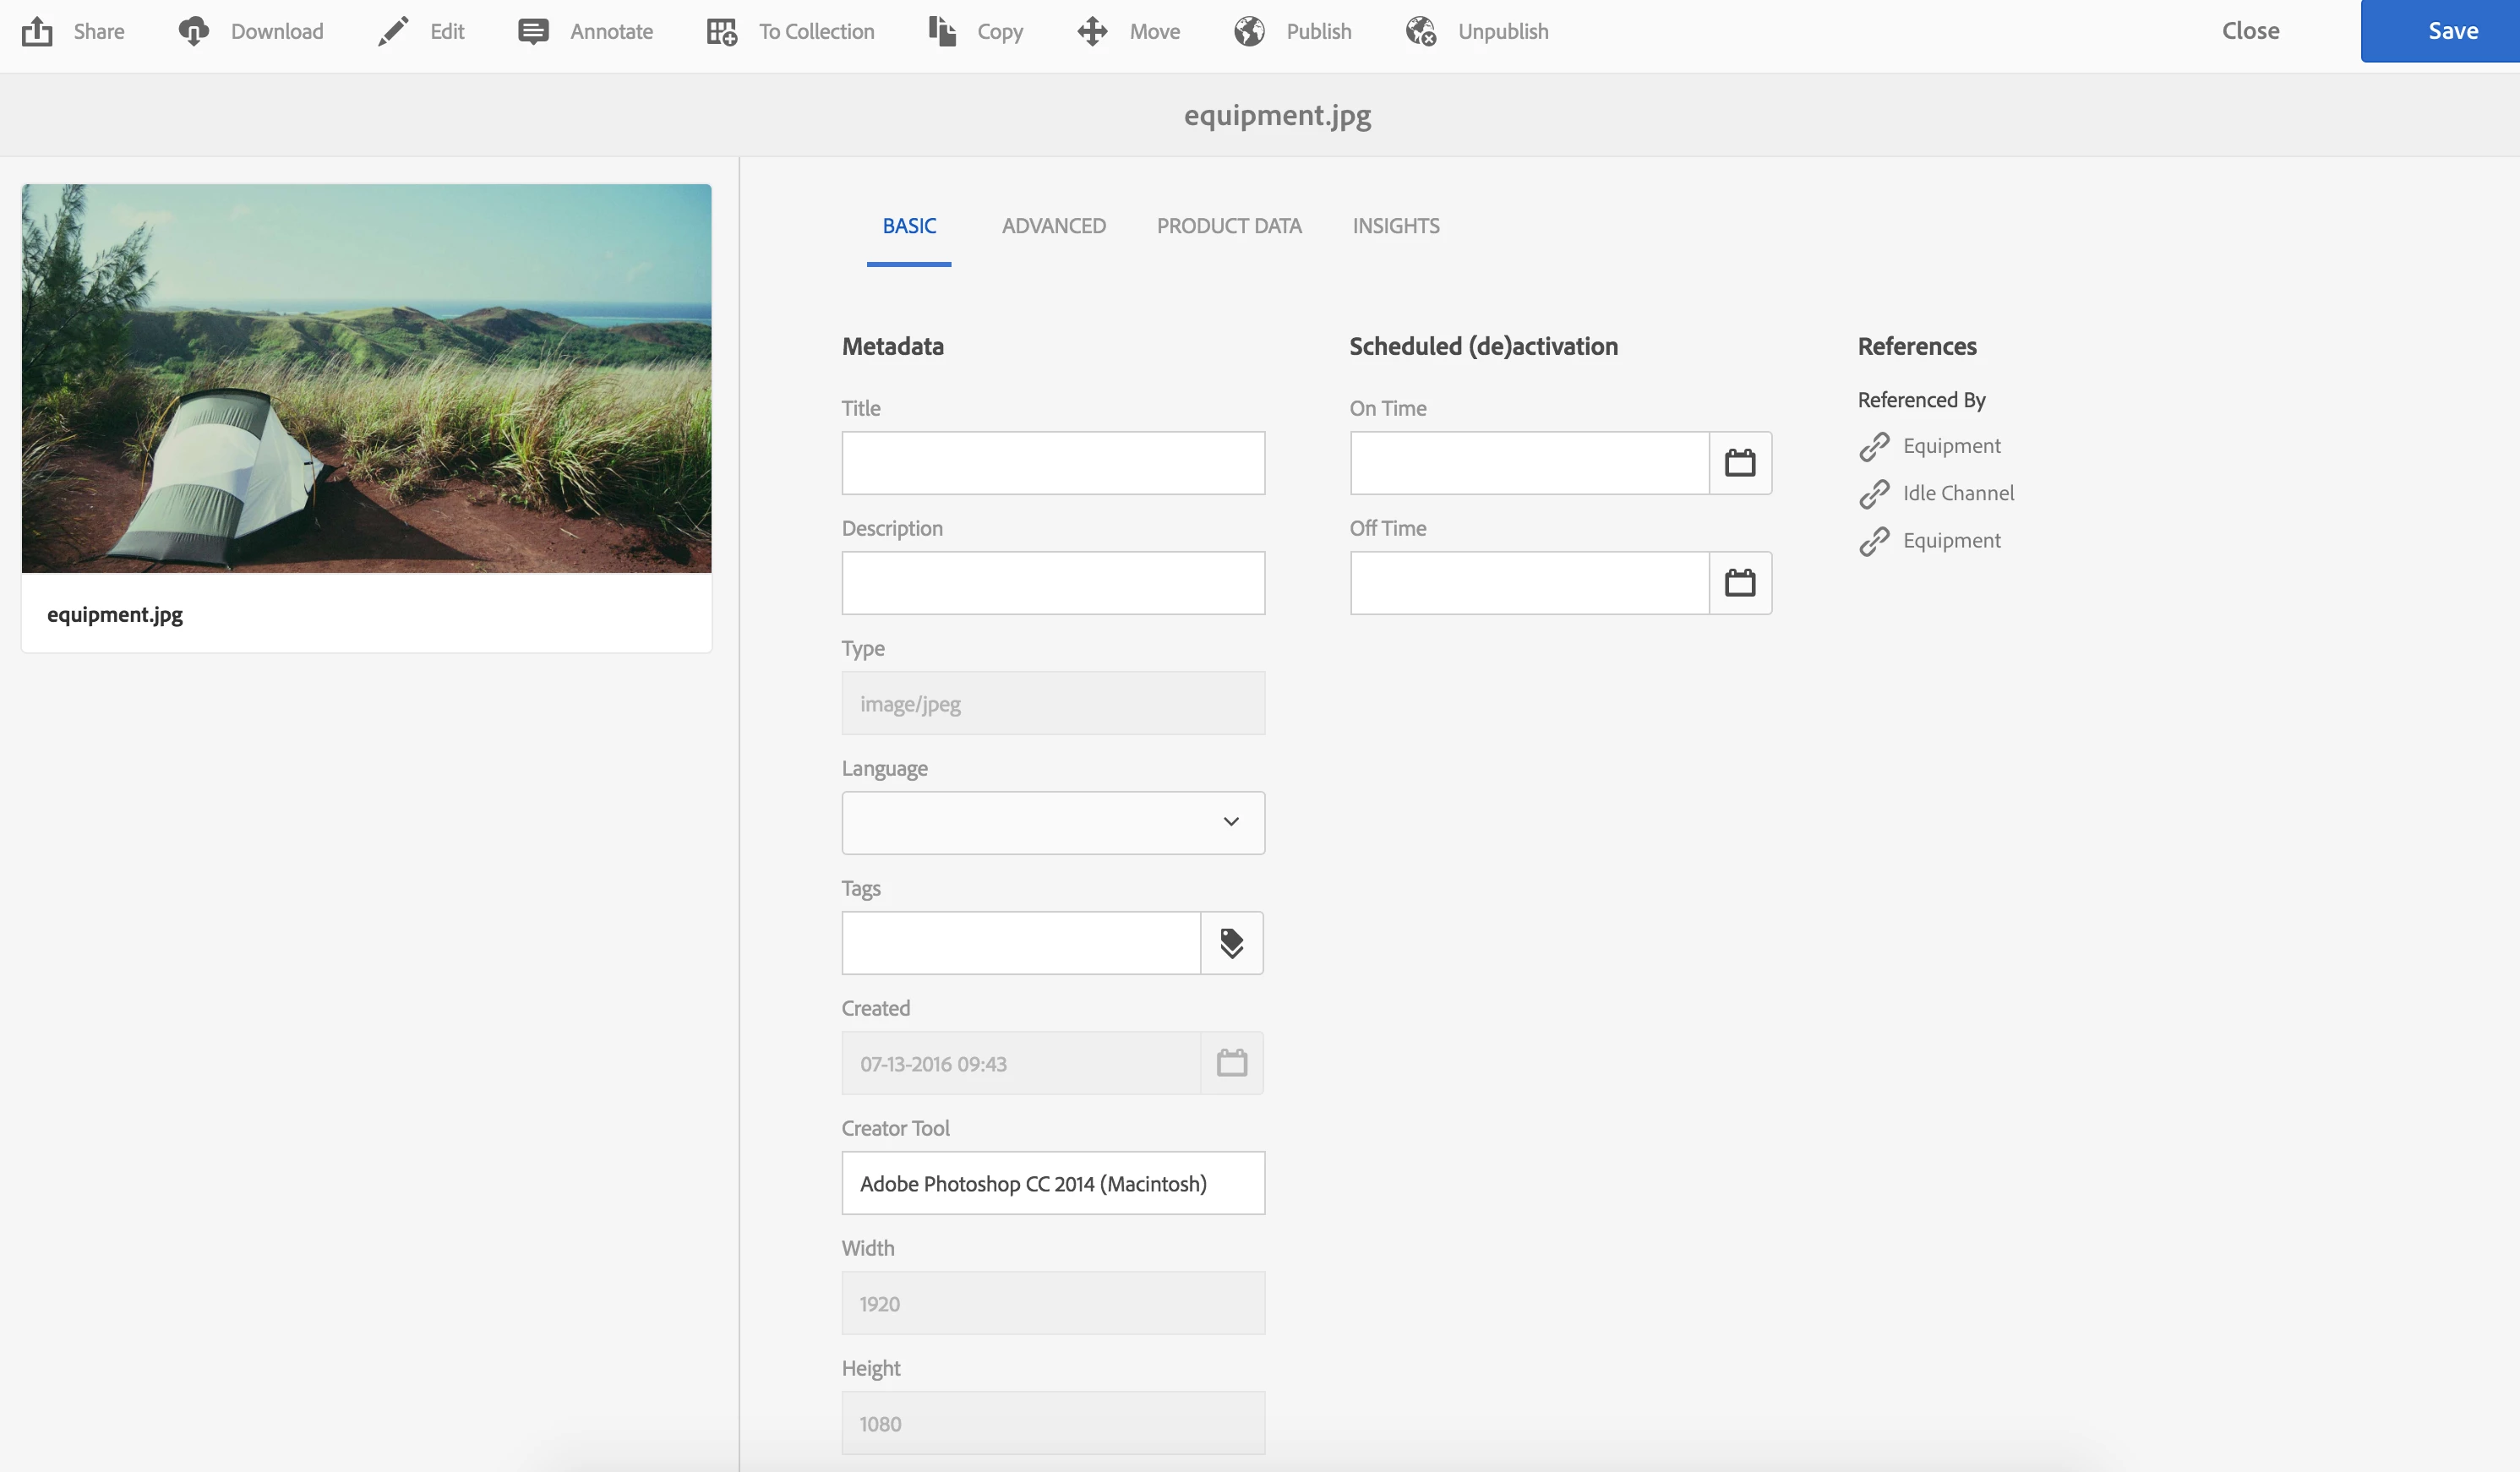This screenshot has width=2520, height=1472.
Task: Open the Idle Channel reference link
Action: 1957,493
